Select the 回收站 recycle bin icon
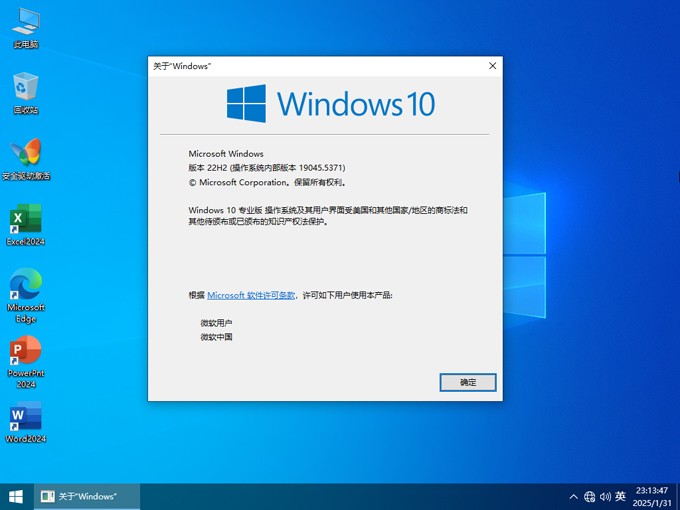 (x=26, y=93)
